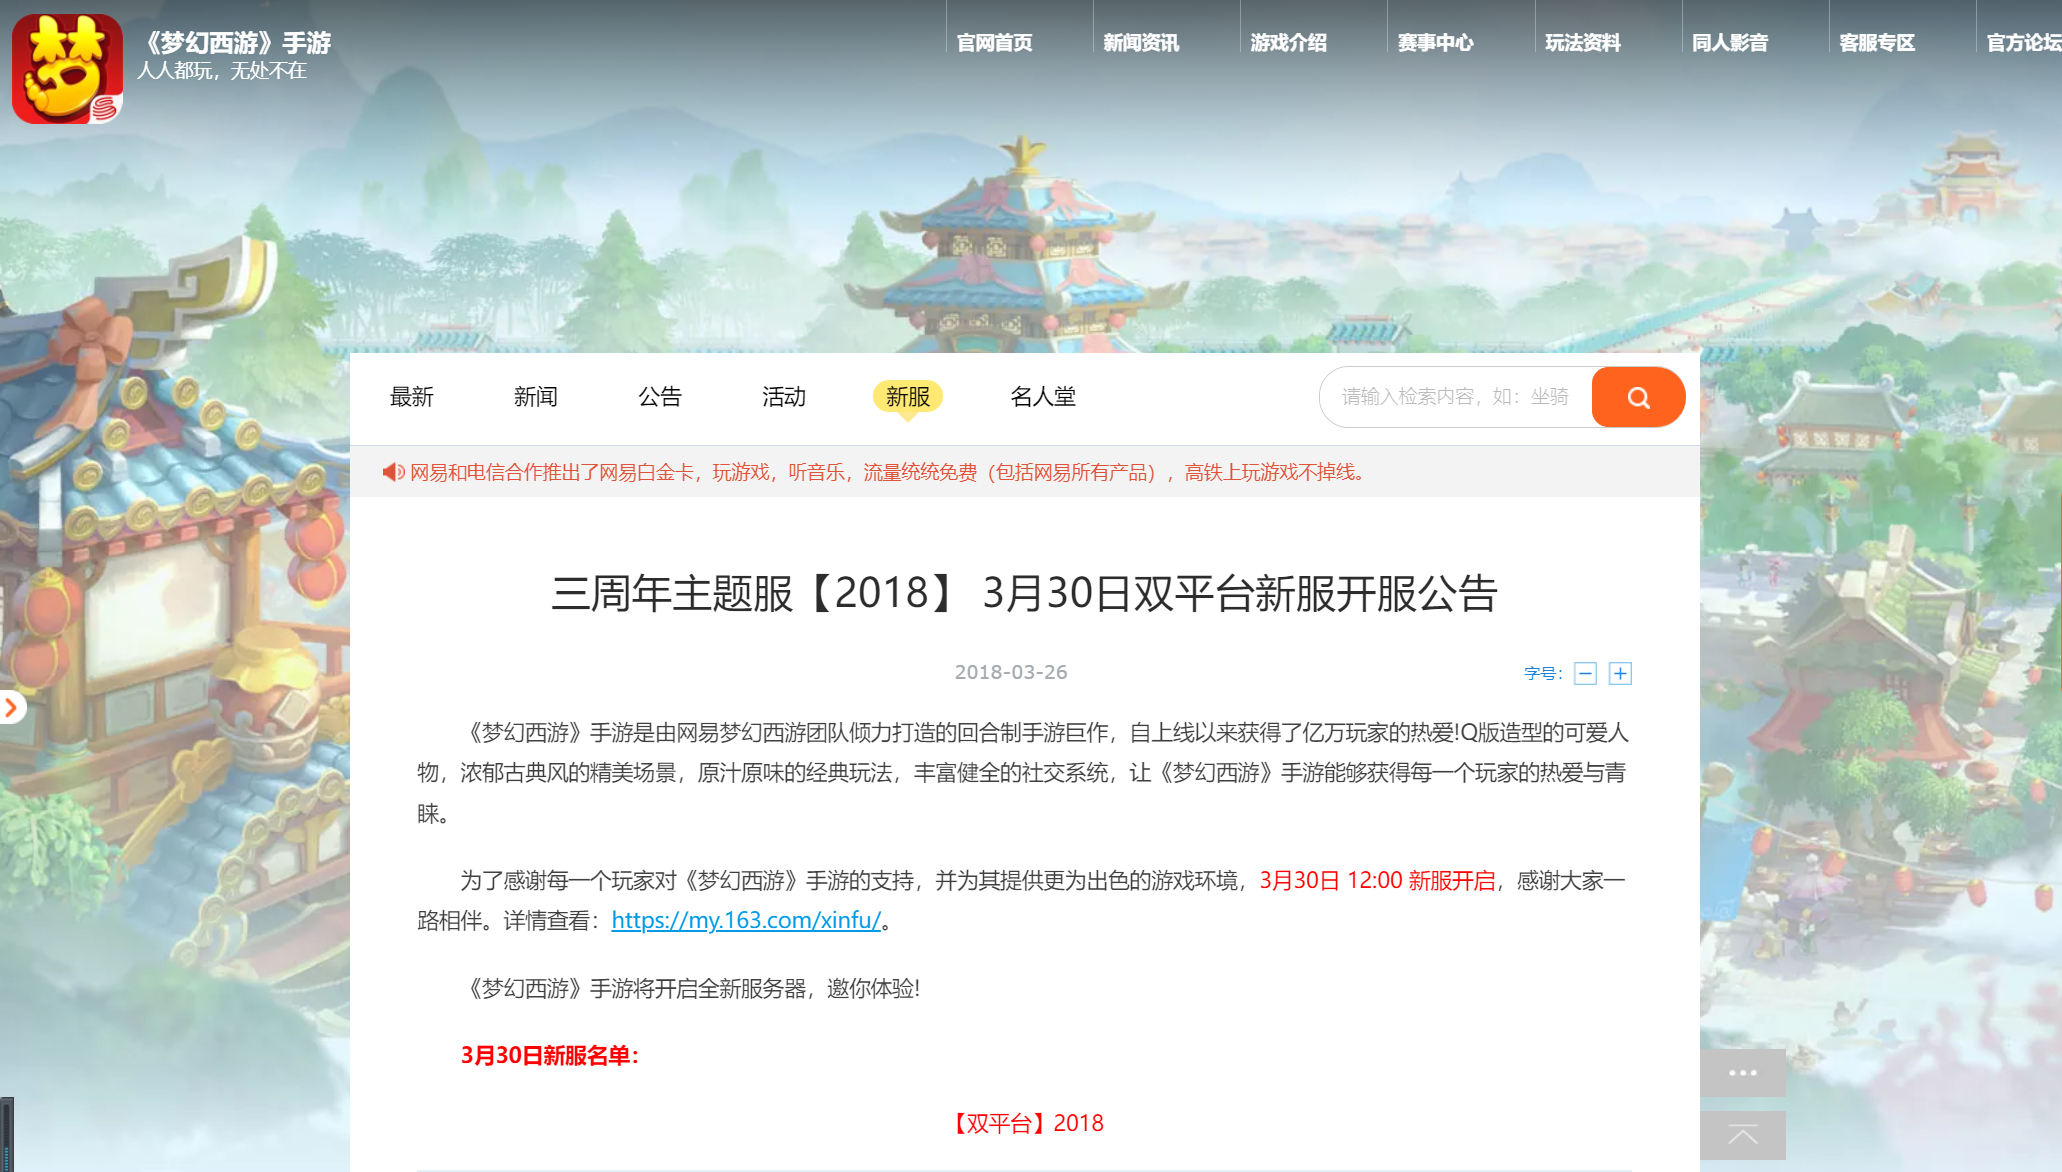The image size is (2062, 1172).
Task: Switch to the 新闻 tab
Action: click(535, 397)
